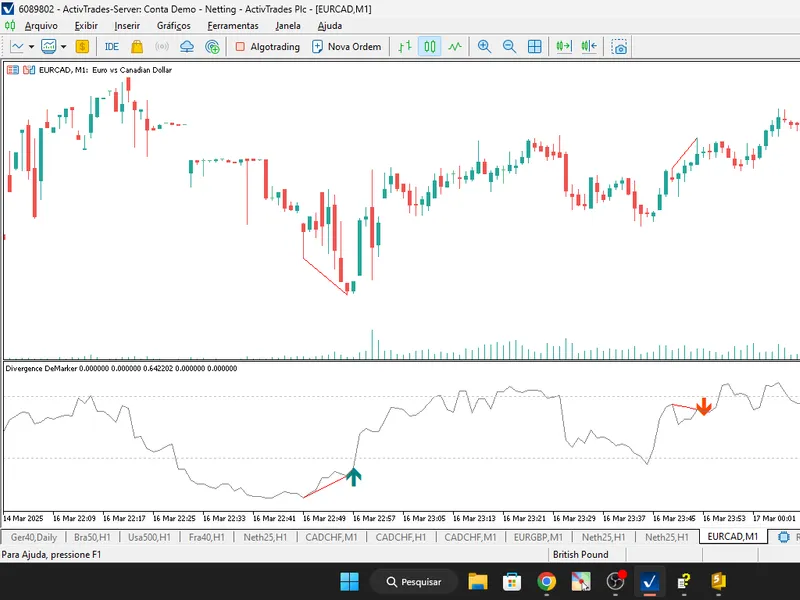Click the candlestick icon beside Arquivo

(10, 25)
